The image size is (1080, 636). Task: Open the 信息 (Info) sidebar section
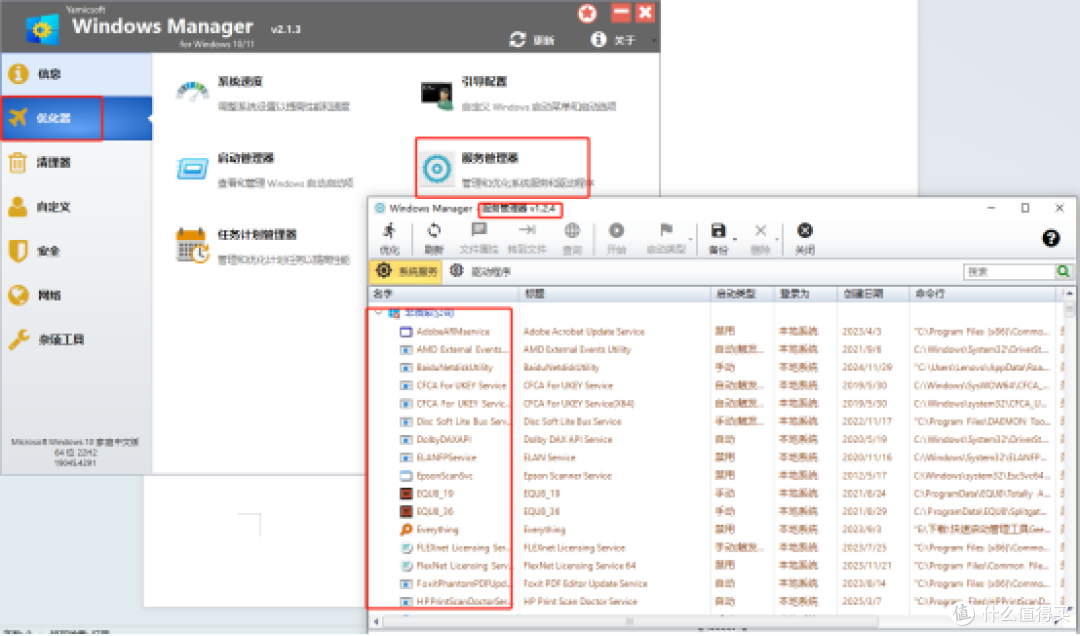pyautogui.click(x=76, y=74)
